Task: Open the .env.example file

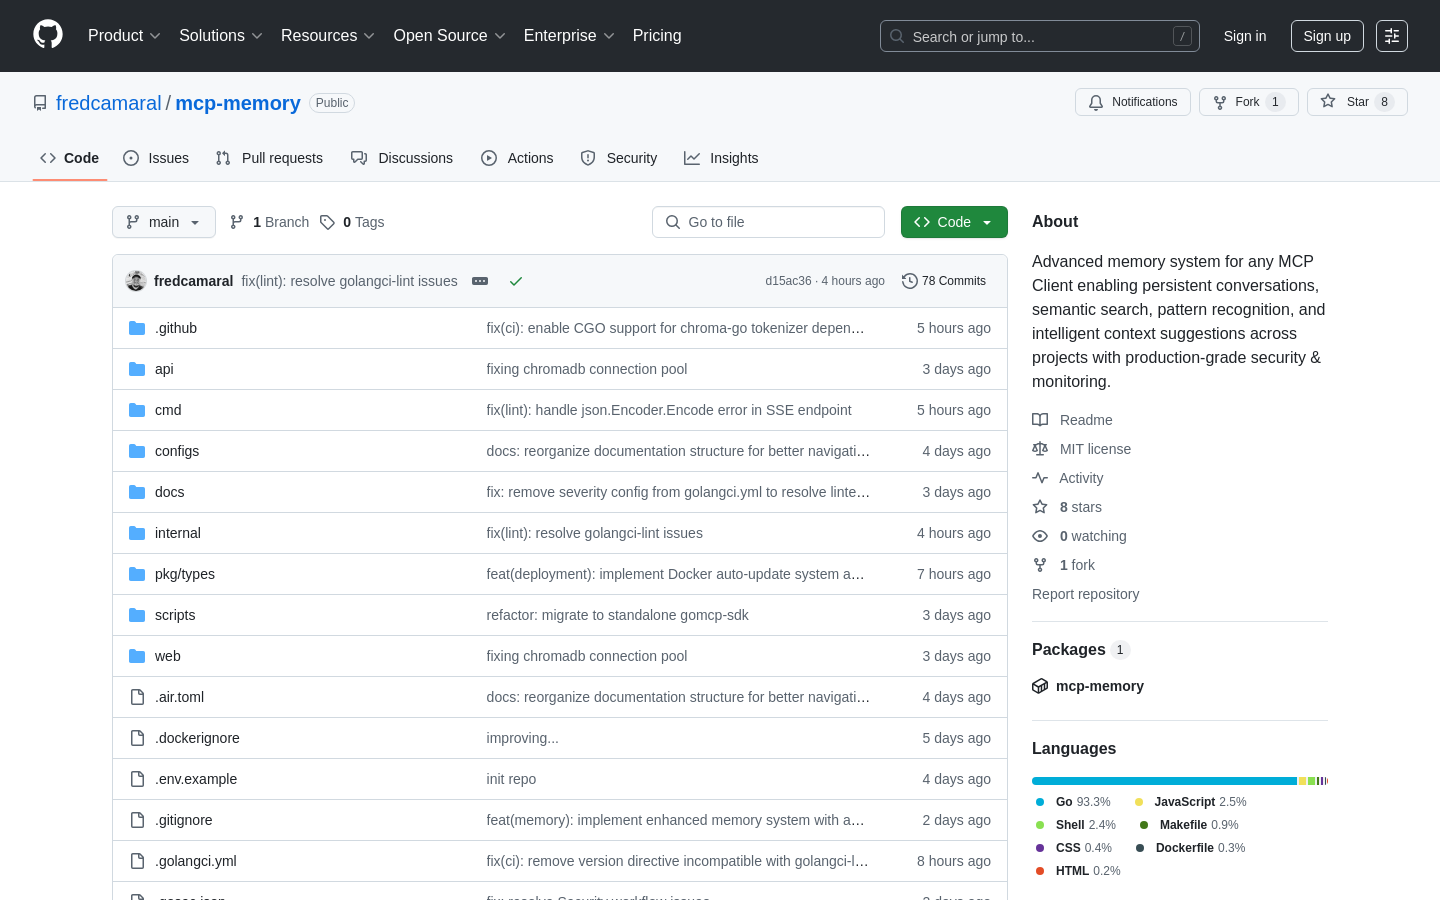Action: click(196, 779)
